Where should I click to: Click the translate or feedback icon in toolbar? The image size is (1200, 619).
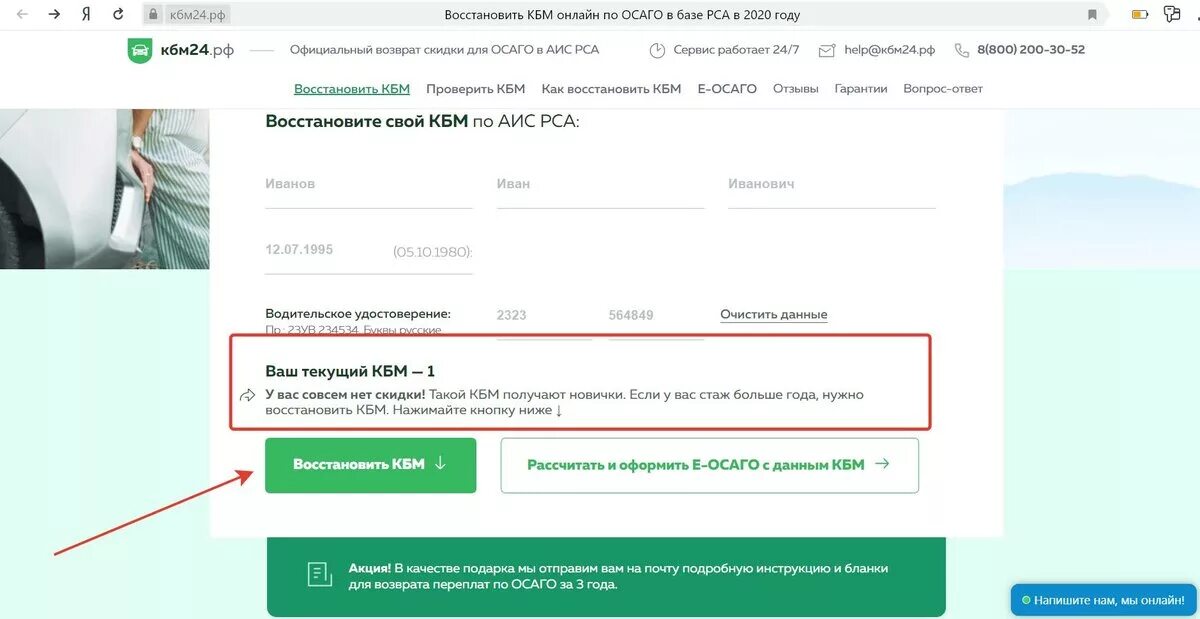coord(1170,15)
